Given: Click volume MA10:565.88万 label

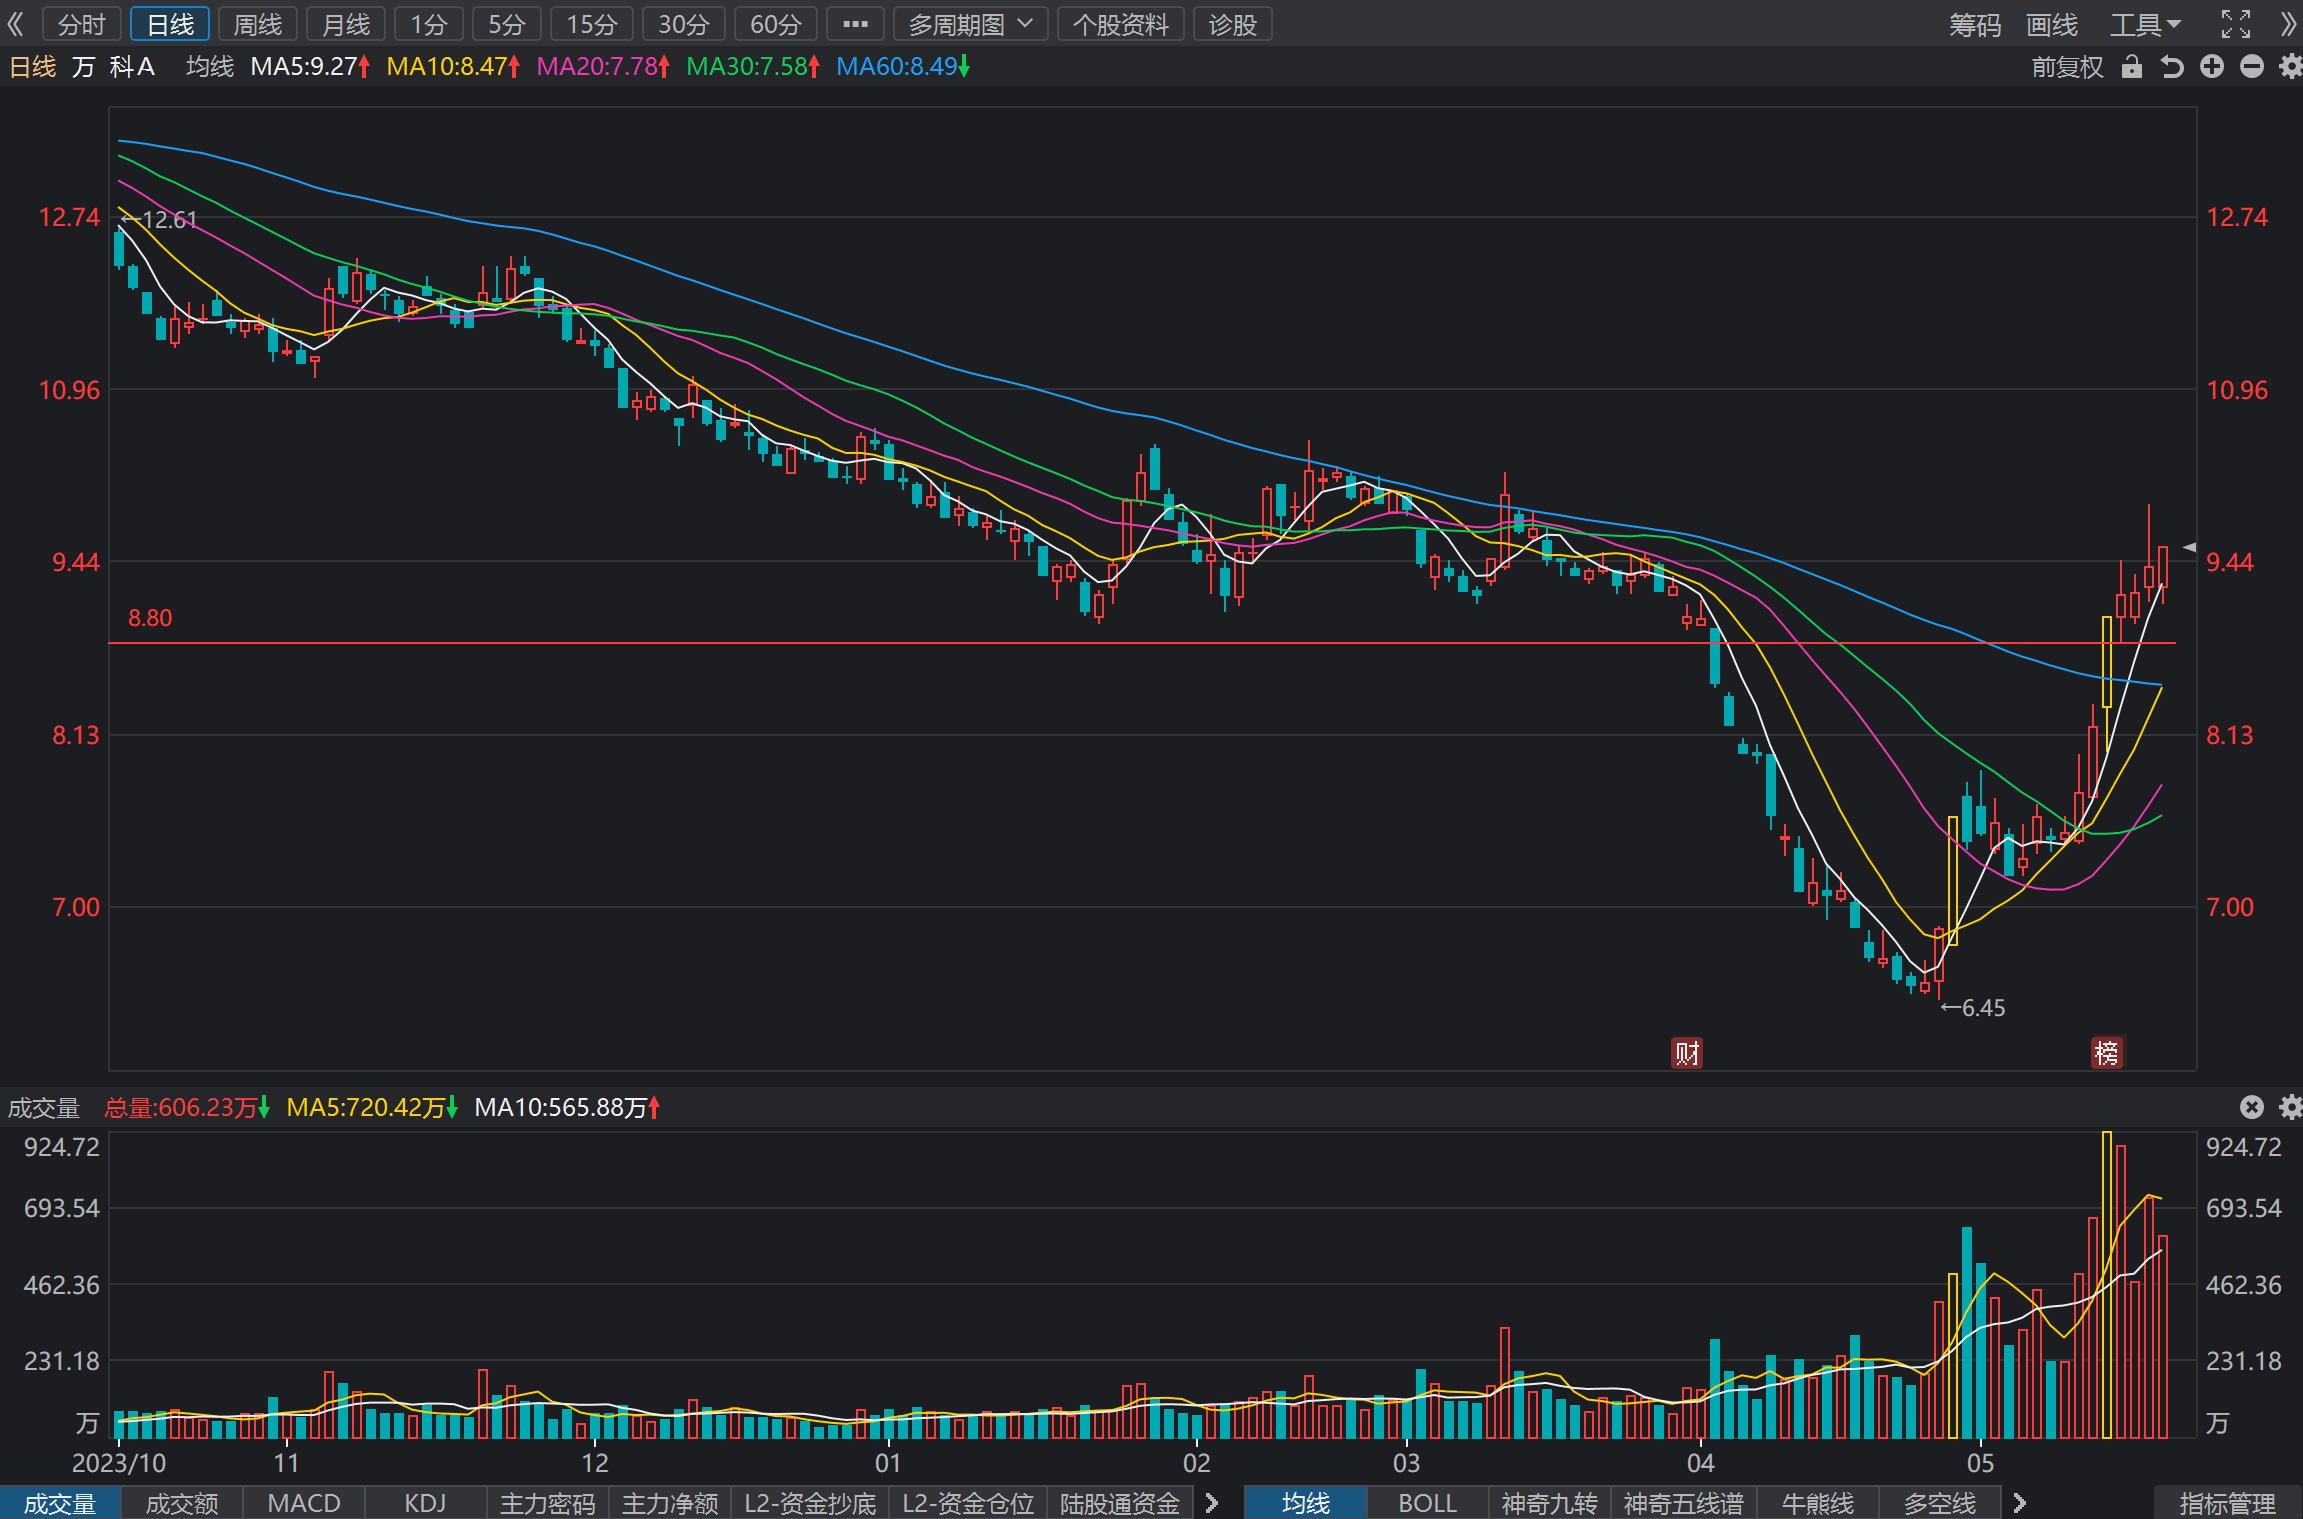Looking at the screenshot, I should pos(568,1107).
